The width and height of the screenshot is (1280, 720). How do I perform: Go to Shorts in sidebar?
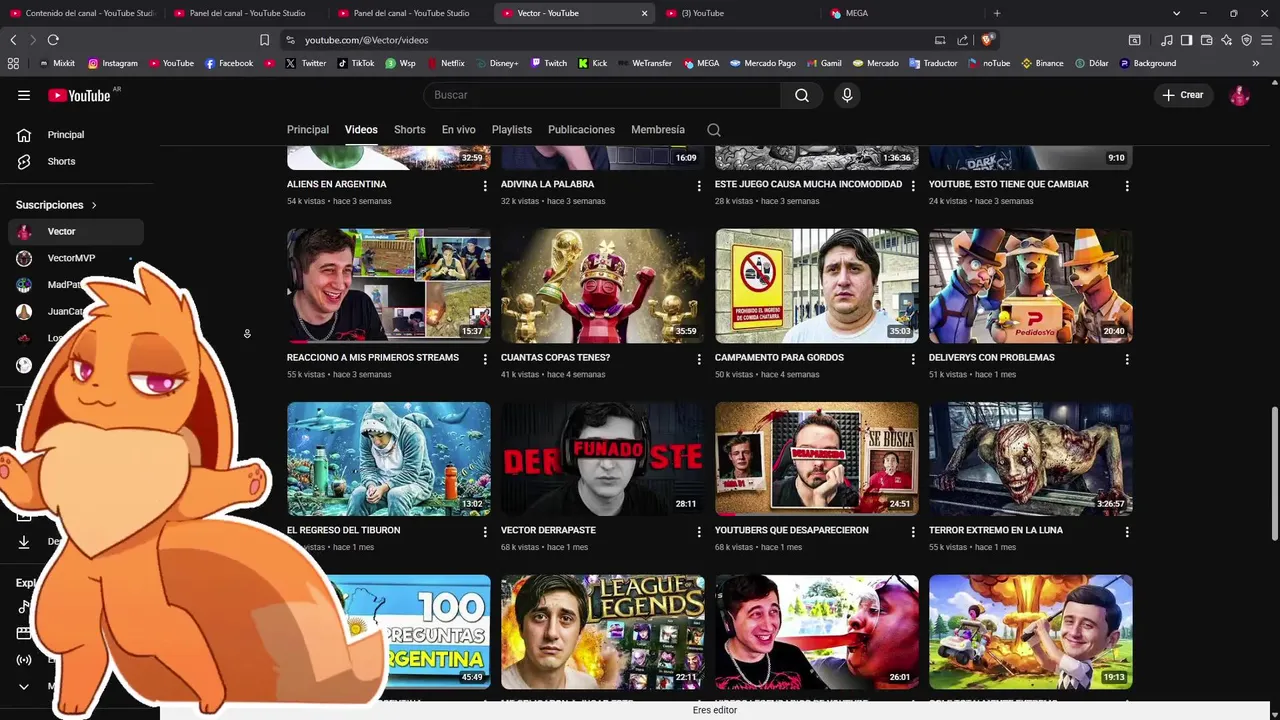76,161
